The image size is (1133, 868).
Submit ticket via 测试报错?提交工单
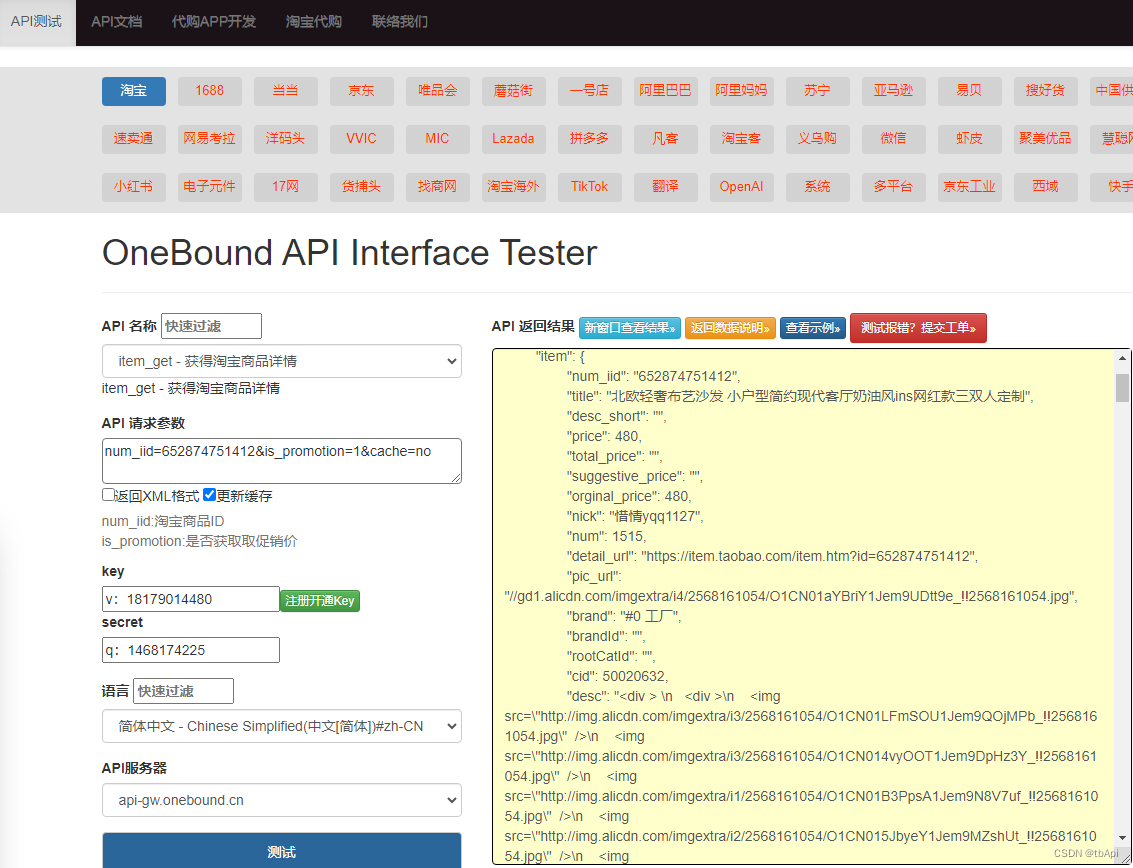pos(918,328)
